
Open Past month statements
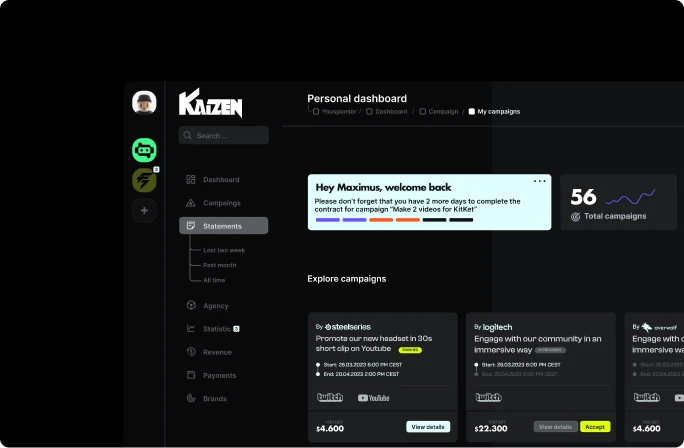coord(219,265)
